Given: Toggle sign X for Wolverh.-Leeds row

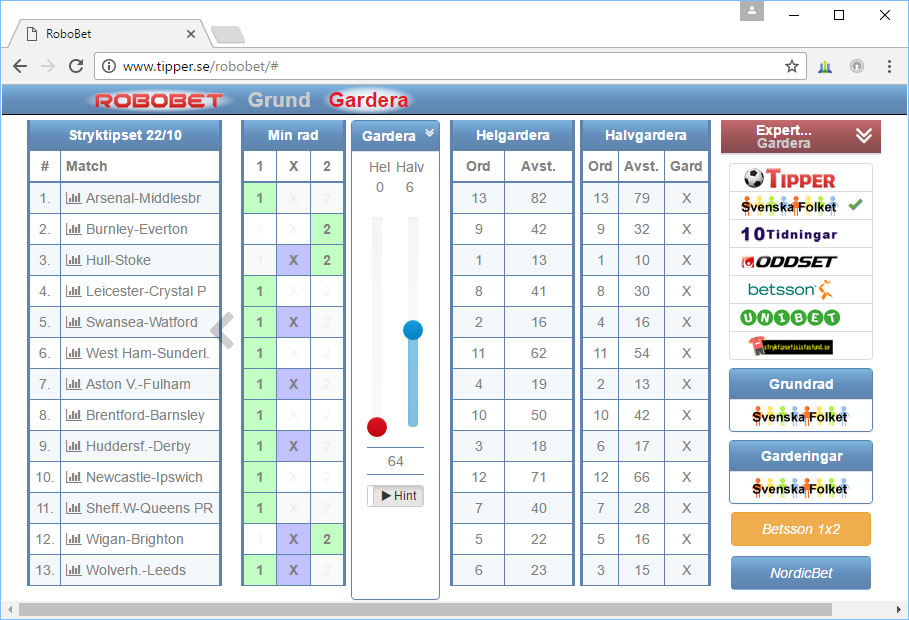Looking at the screenshot, I should point(293,571).
